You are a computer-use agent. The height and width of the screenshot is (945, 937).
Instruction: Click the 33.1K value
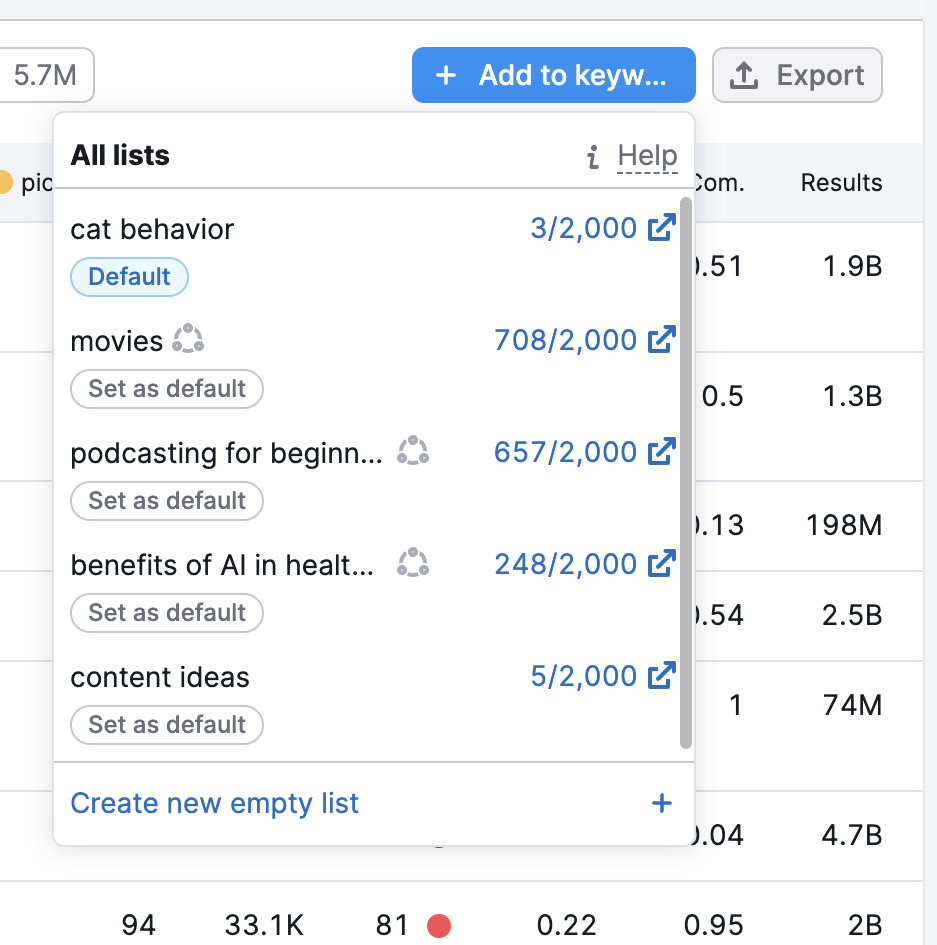pos(265,926)
